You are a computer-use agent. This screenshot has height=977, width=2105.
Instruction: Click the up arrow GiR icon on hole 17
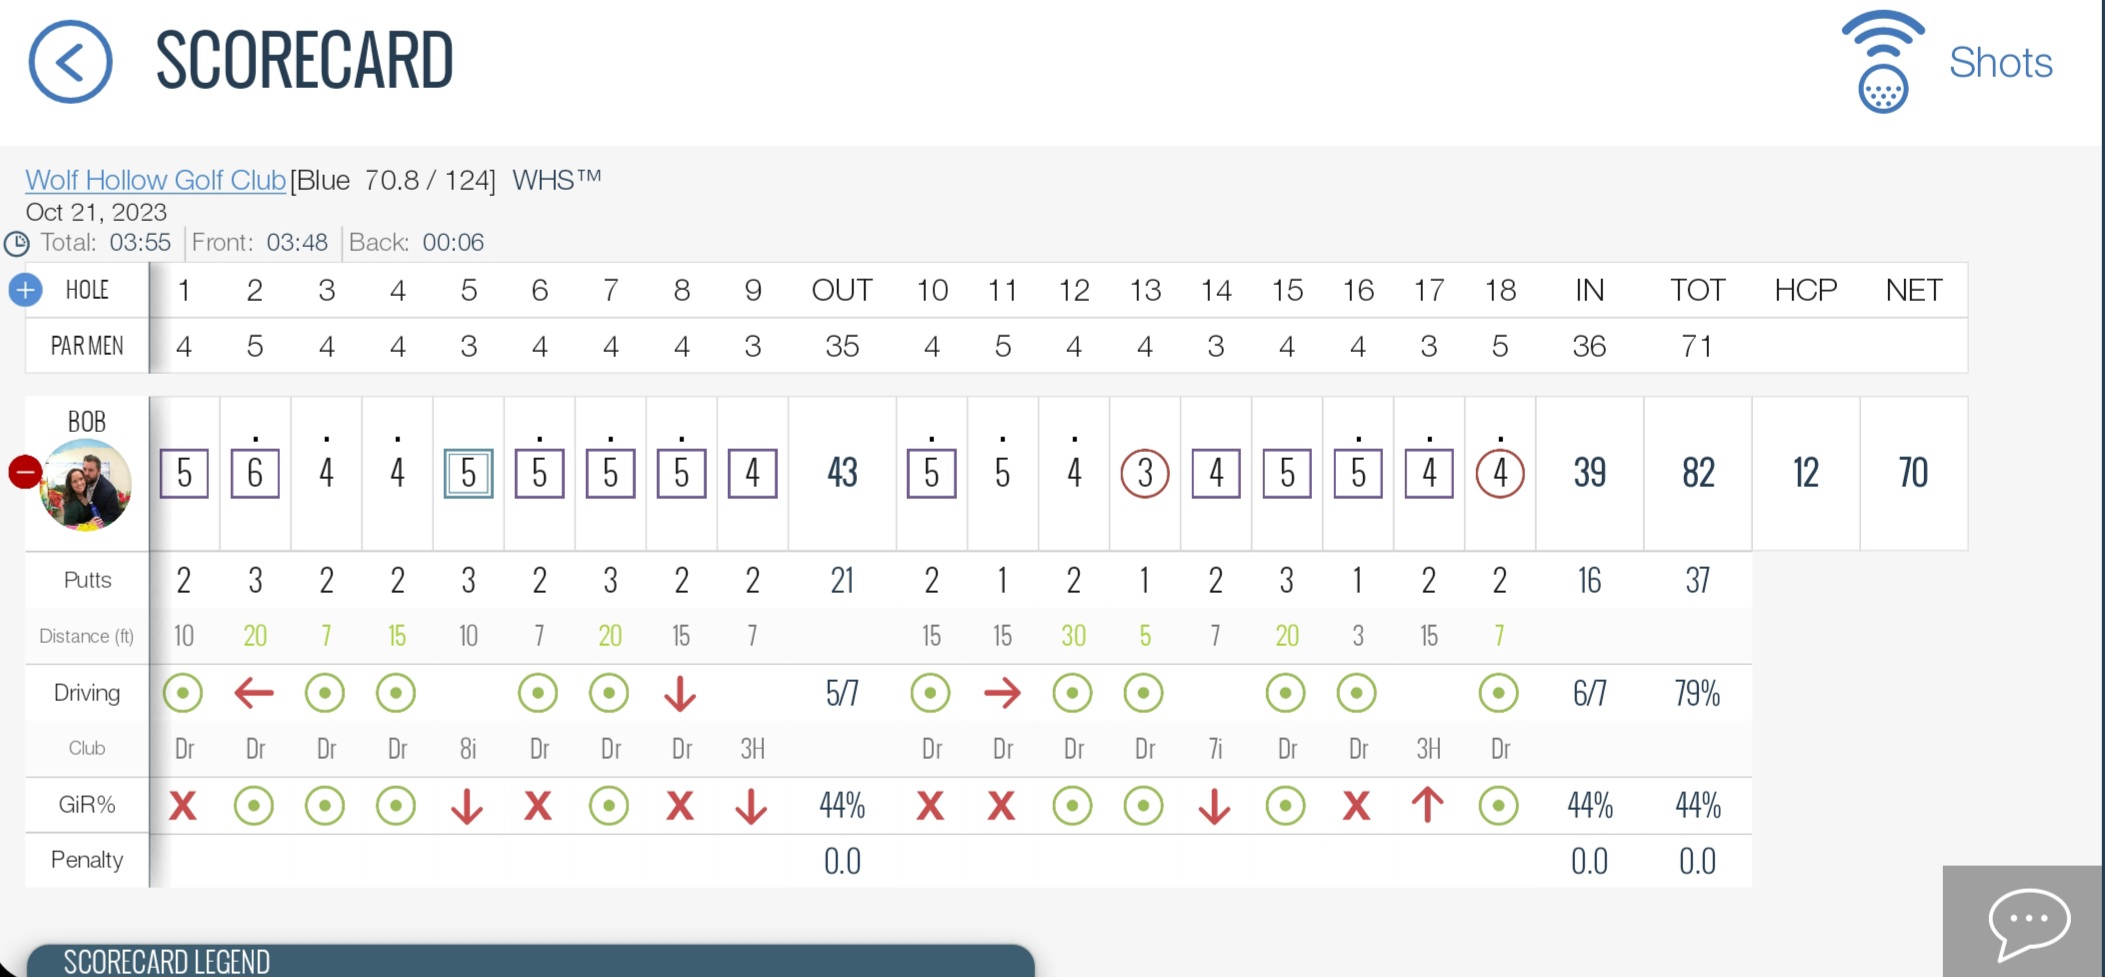[1428, 804]
